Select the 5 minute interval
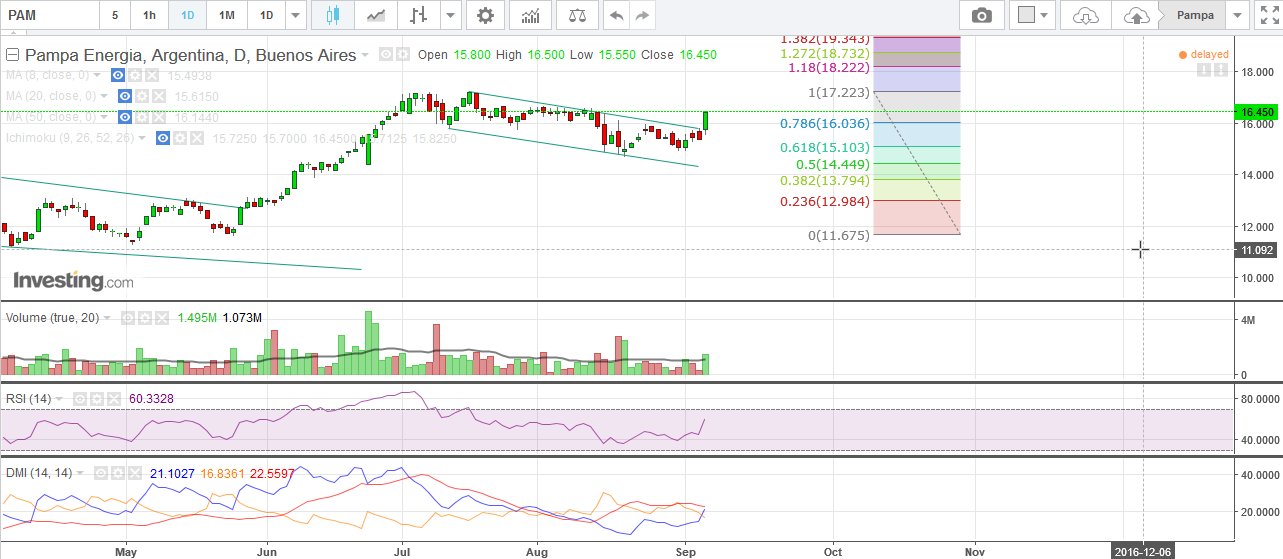This screenshot has height=559, width=1283. pyautogui.click(x=115, y=15)
